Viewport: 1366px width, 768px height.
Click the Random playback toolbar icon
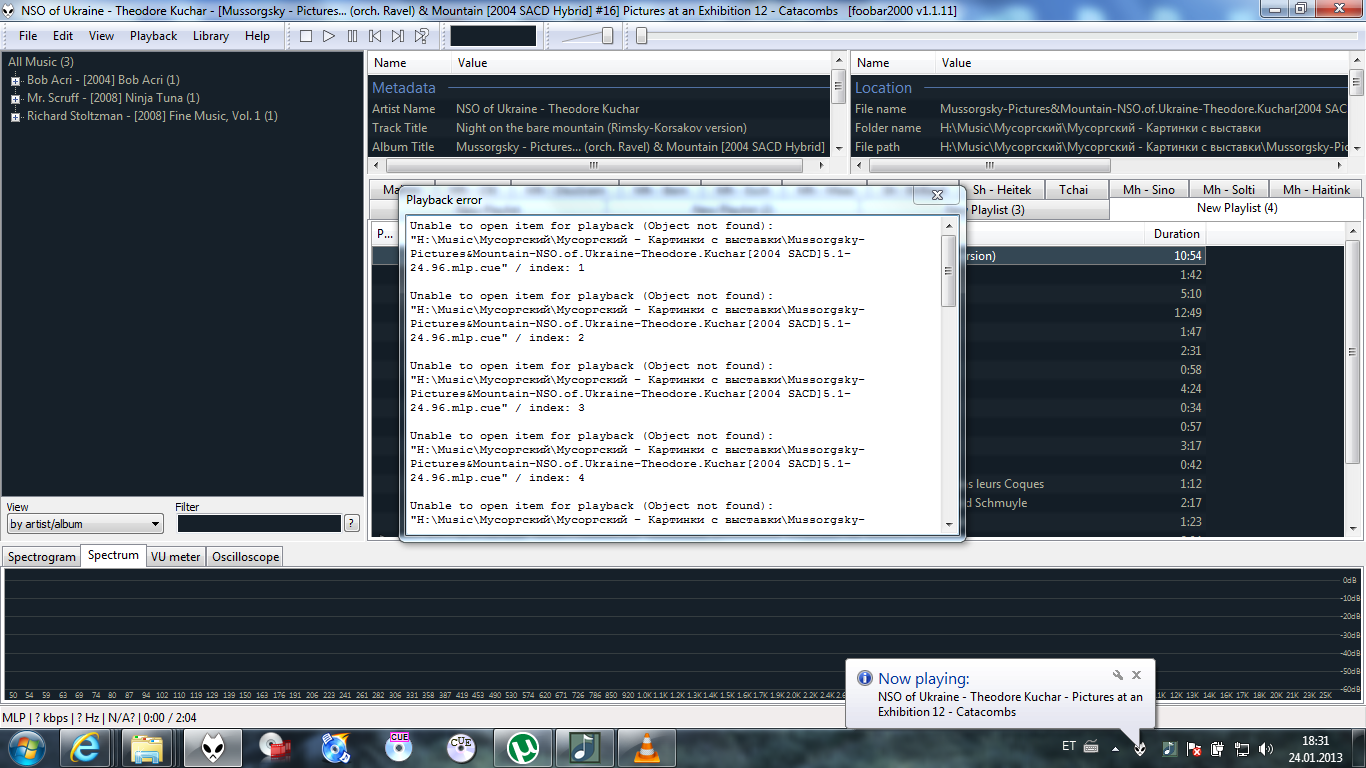(421, 36)
